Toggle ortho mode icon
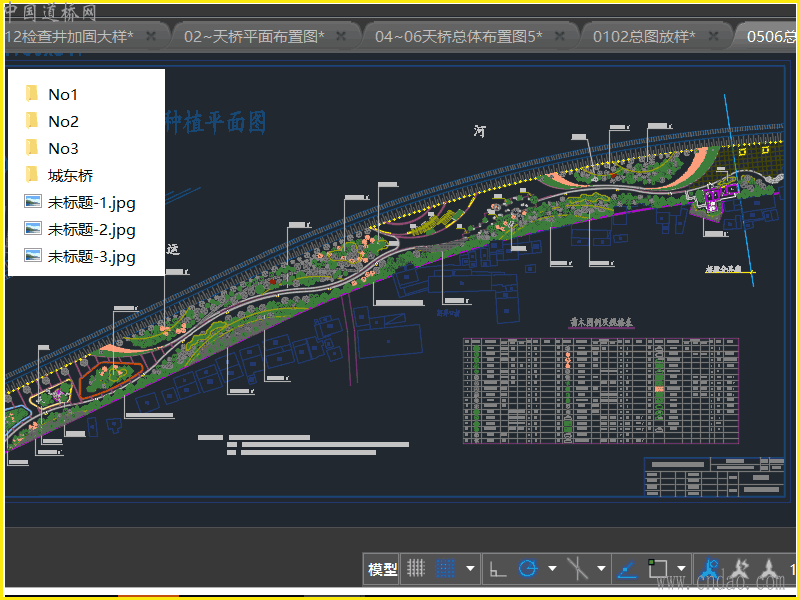Viewport: 800px width, 600px height. [x=497, y=569]
